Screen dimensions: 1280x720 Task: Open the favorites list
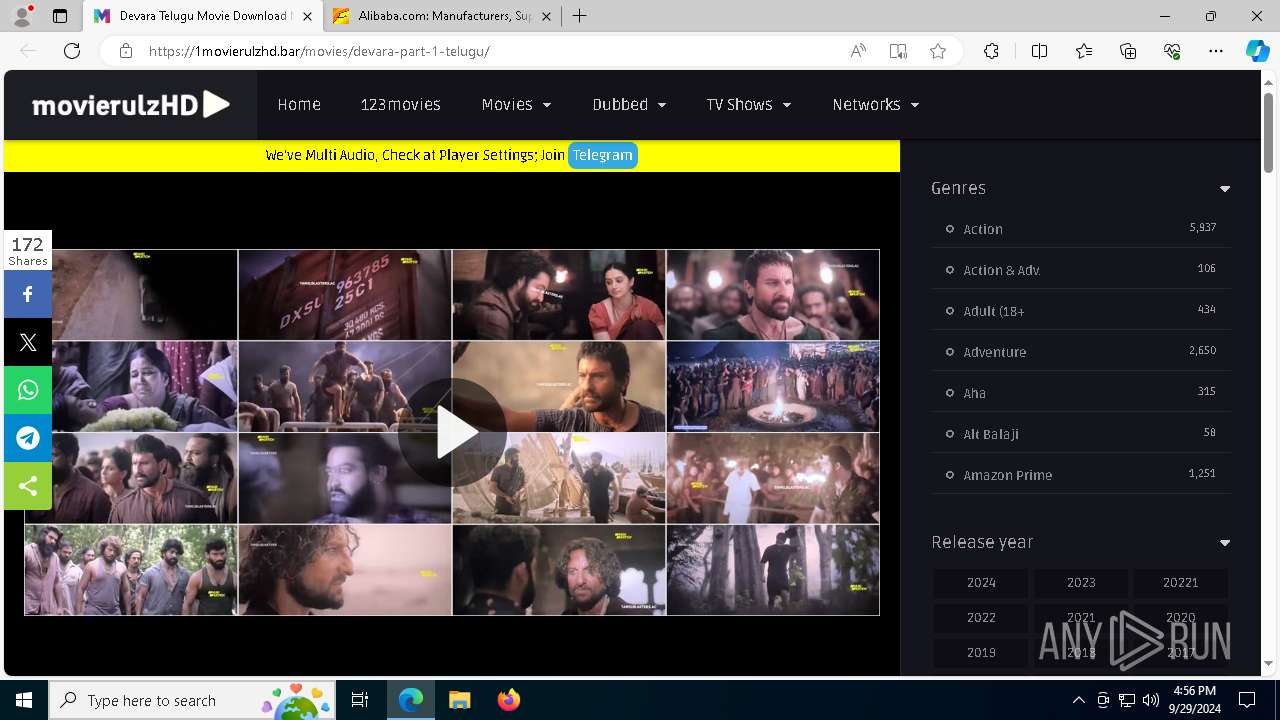coord(1084,51)
